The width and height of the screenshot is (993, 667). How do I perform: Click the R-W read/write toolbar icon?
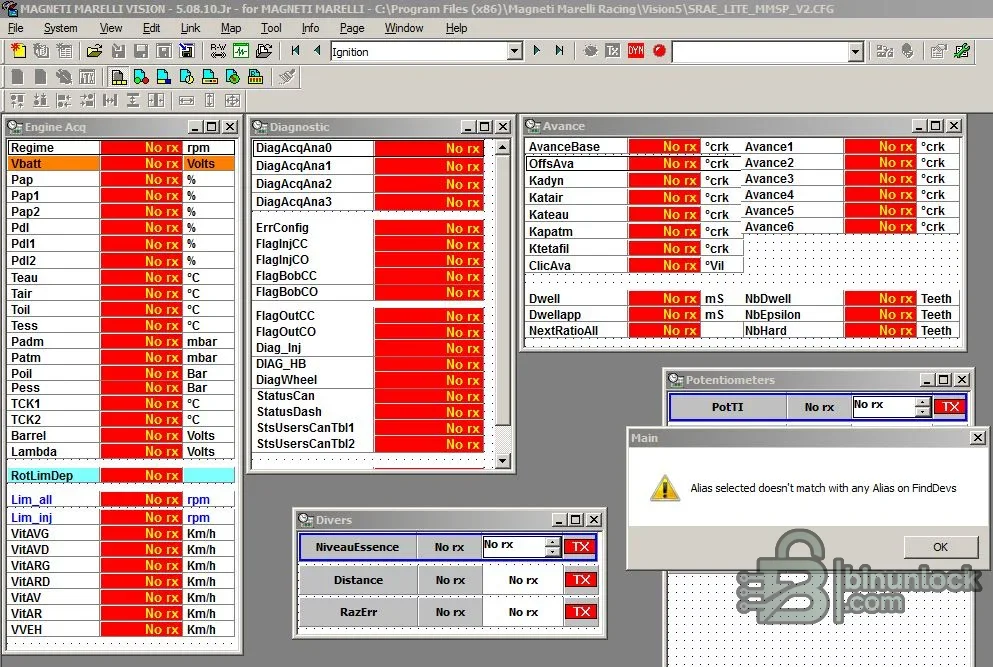(218, 51)
